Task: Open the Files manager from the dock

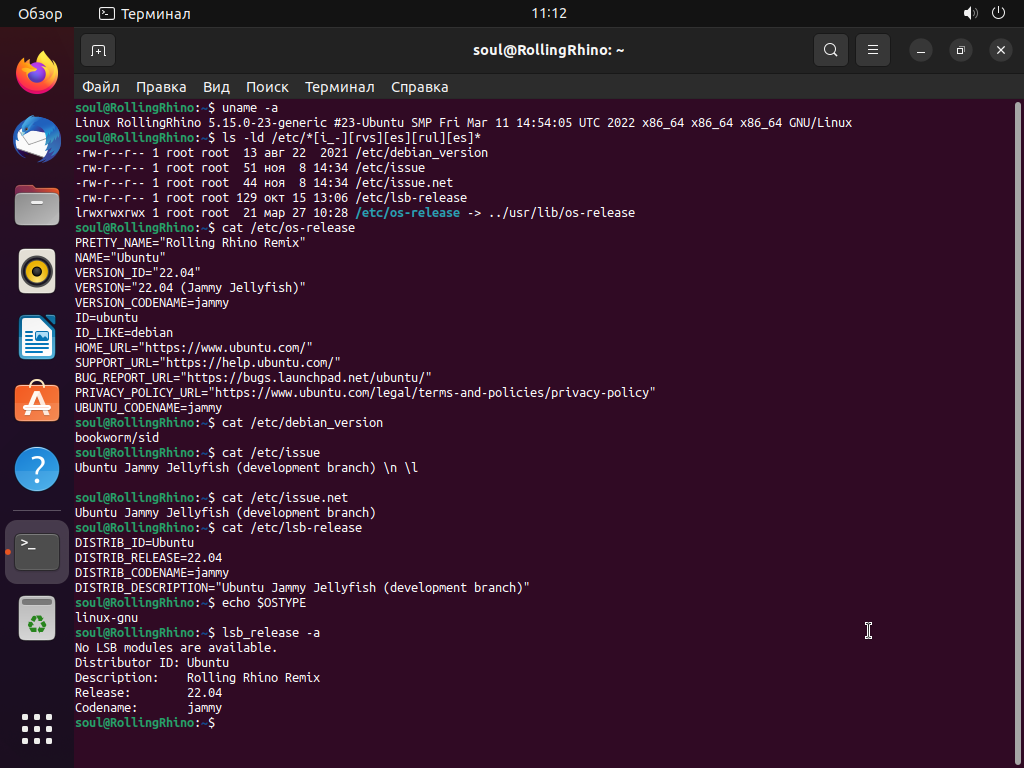Action: pos(37,205)
